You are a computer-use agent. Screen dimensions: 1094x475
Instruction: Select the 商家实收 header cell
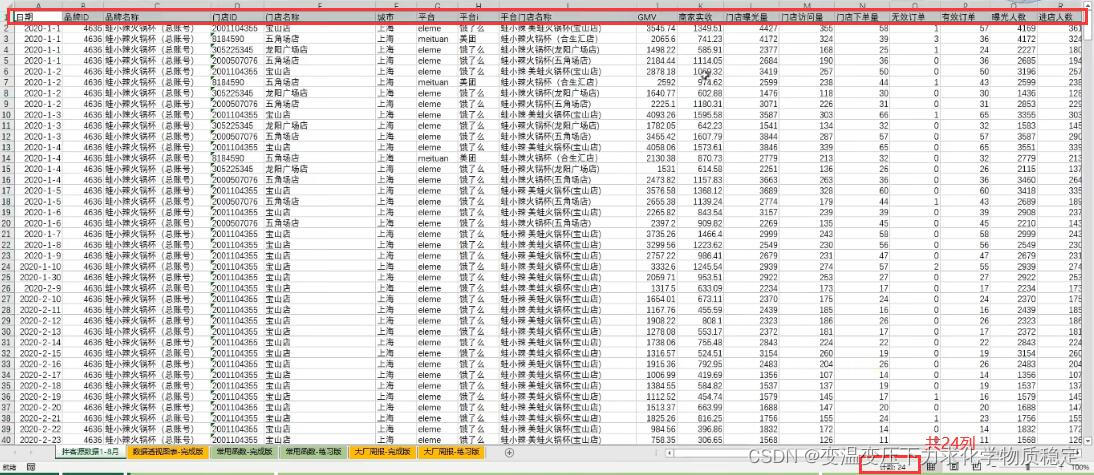(700, 15)
